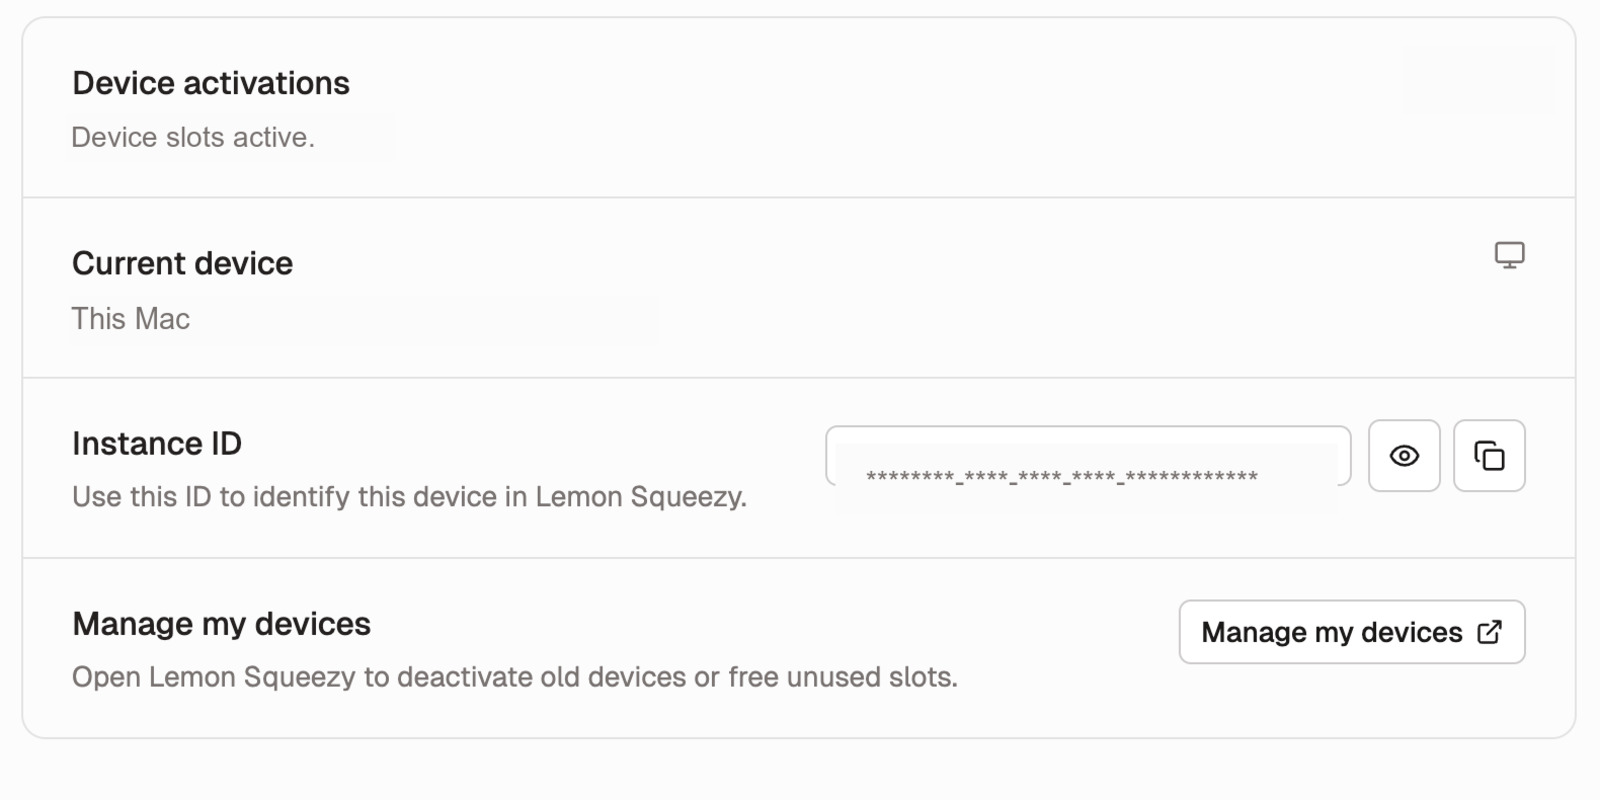Click the This Mac device name

tap(130, 318)
